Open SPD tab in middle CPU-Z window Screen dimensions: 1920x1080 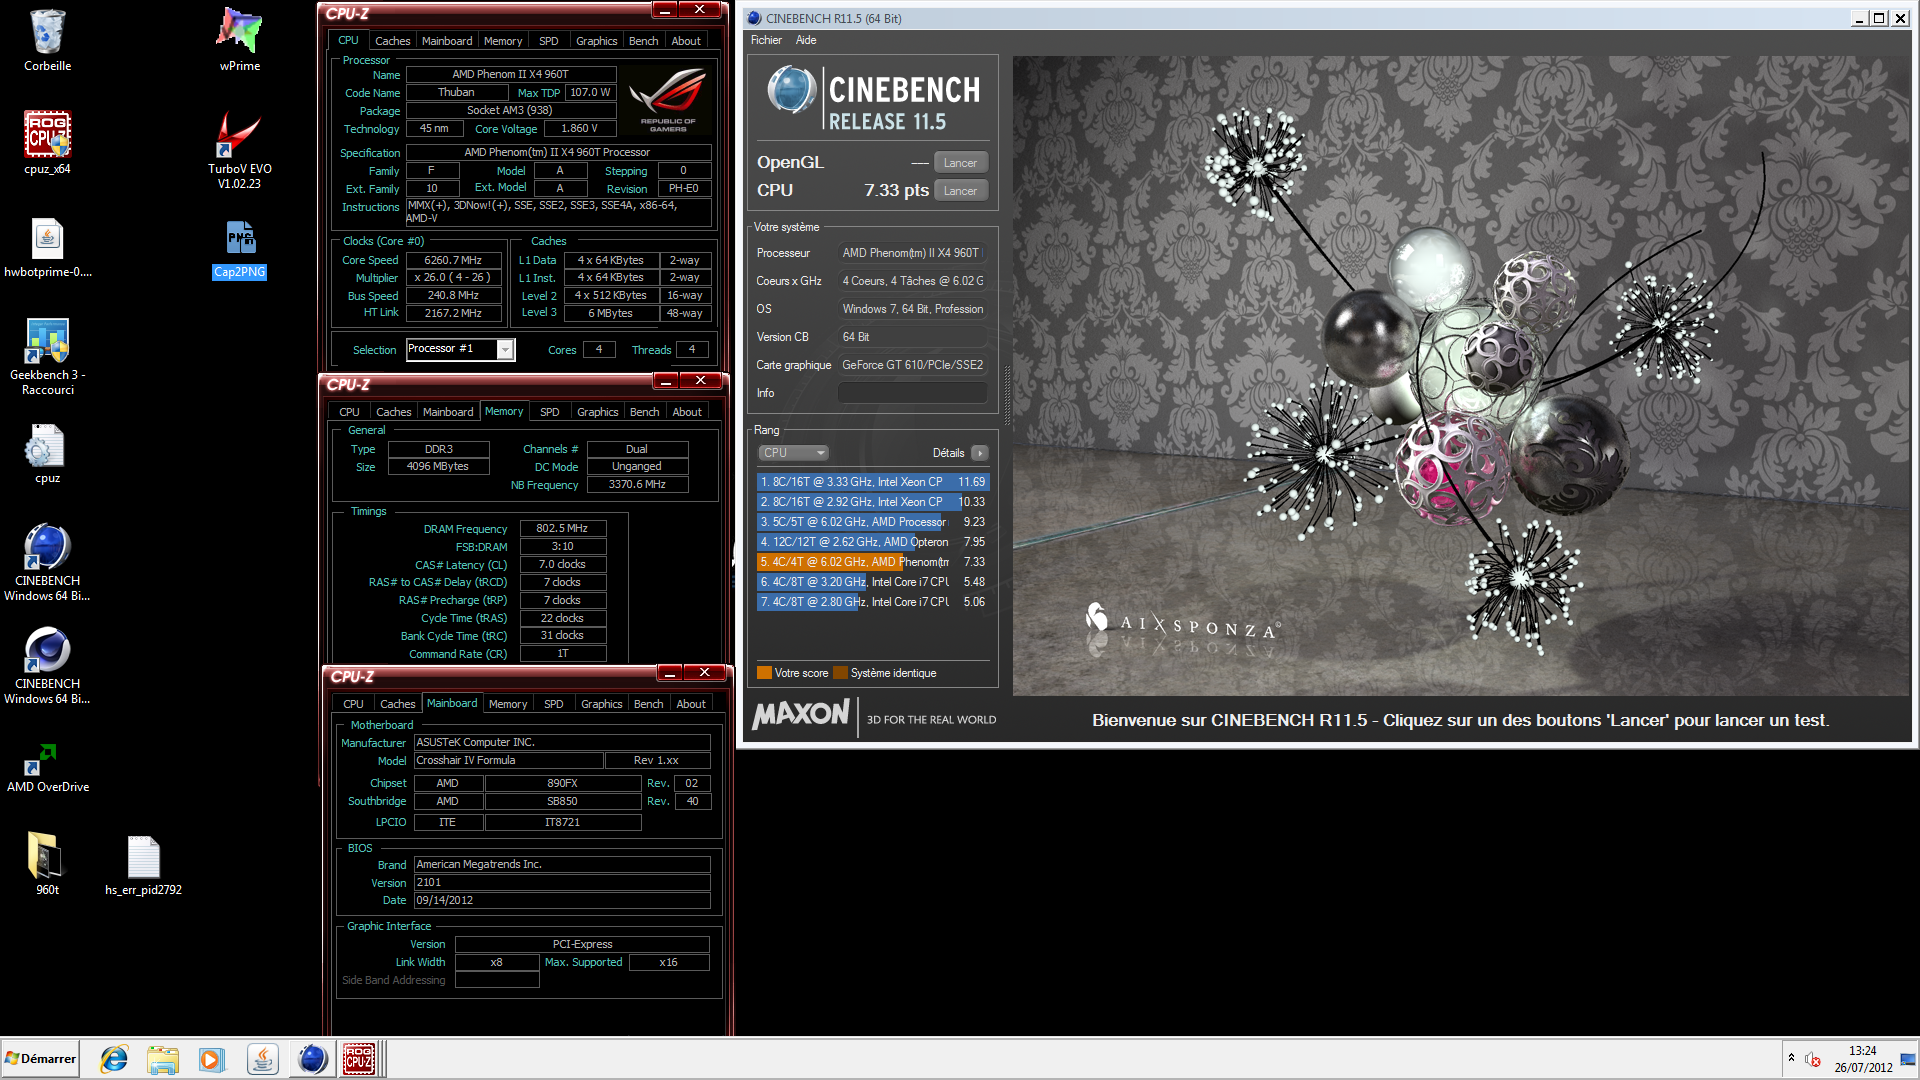tap(549, 412)
